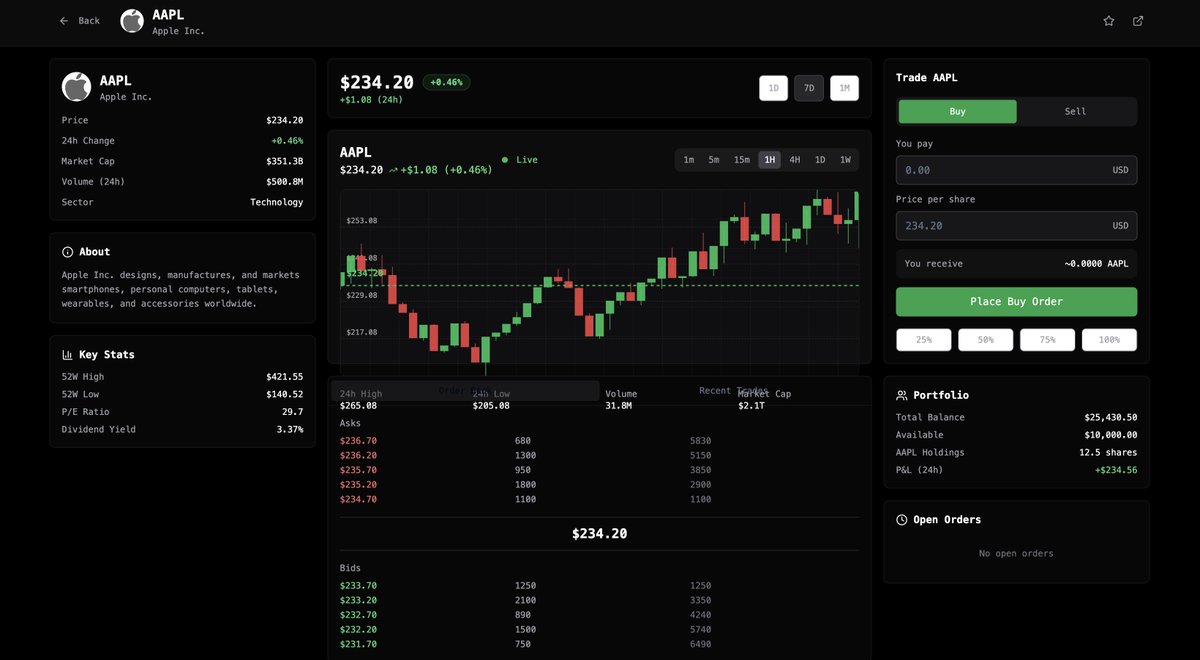The width and height of the screenshot is (1200, 660).
Task: Click the Open Orders clock icon
Action: tap(902, 520)
